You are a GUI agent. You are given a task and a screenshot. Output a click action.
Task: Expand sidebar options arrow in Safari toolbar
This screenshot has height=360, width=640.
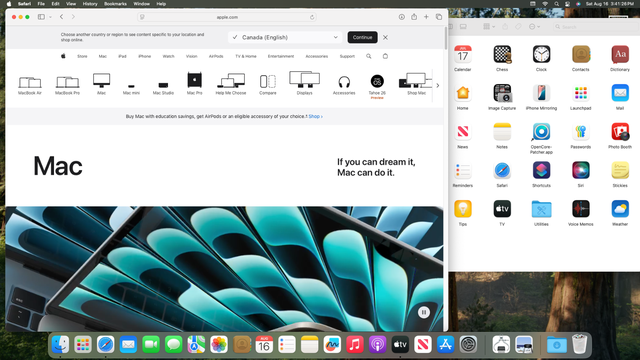tap(50, 17)
